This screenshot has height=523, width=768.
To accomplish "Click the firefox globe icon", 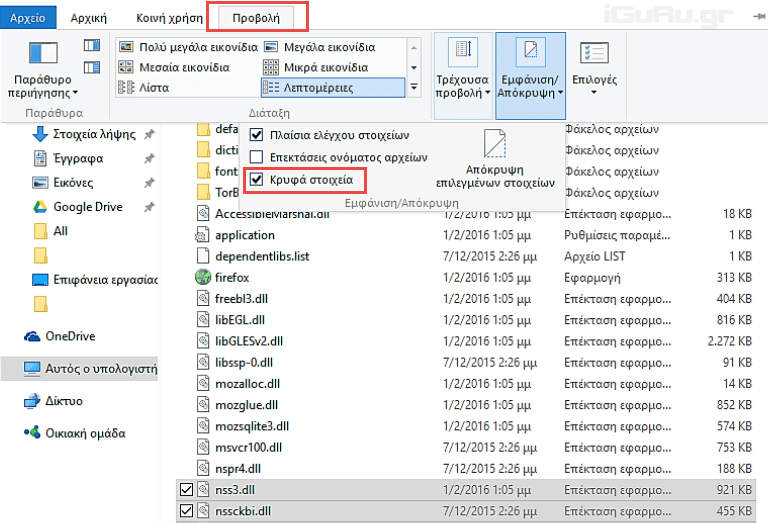I will point(203,277).
